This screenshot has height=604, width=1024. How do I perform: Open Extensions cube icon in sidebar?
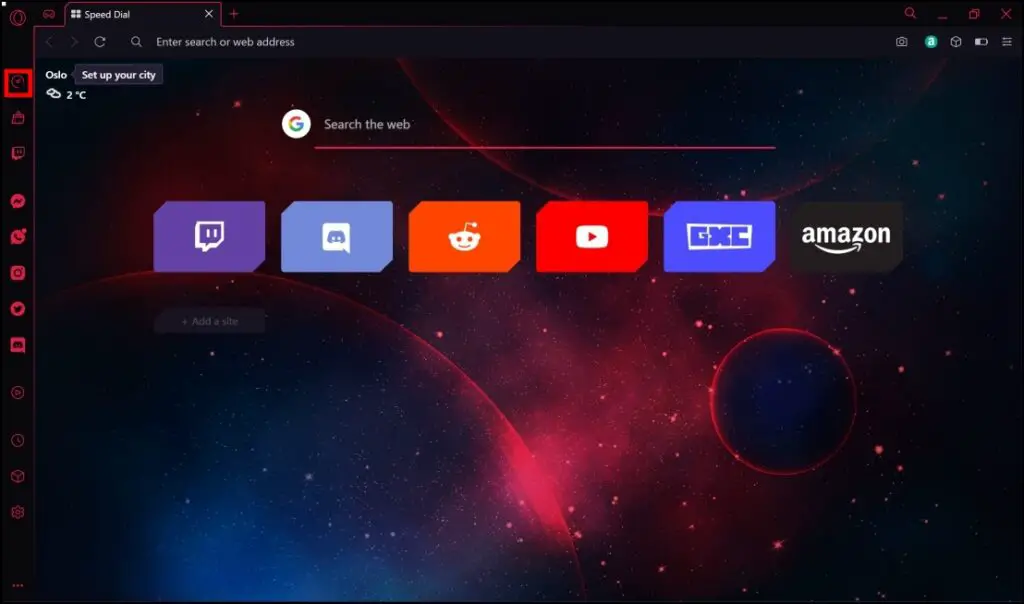pos(18,476)
